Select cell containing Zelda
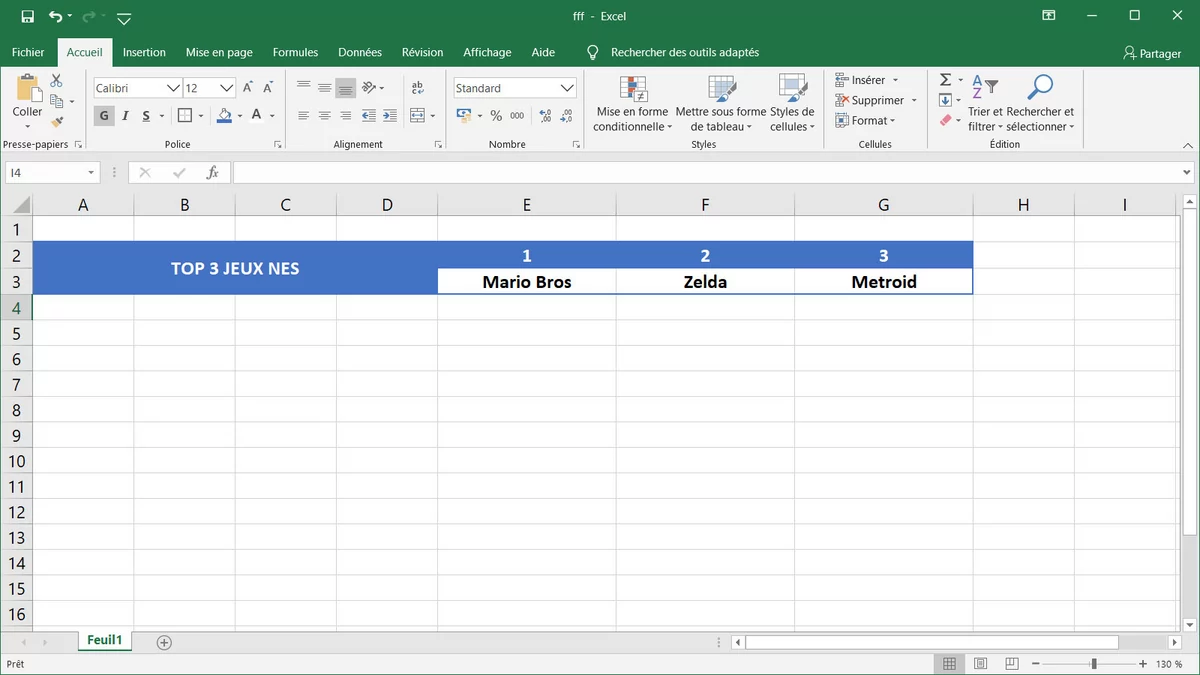 coord(705,282)
